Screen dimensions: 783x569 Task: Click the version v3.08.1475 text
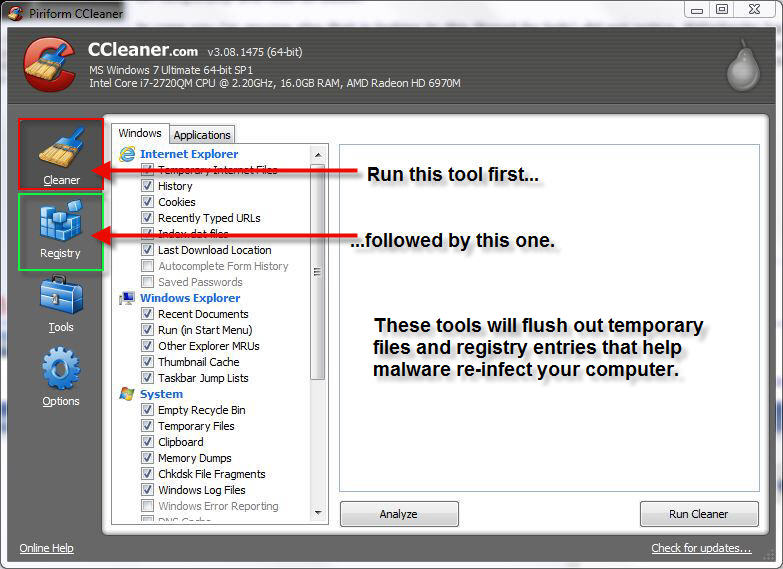255,52
